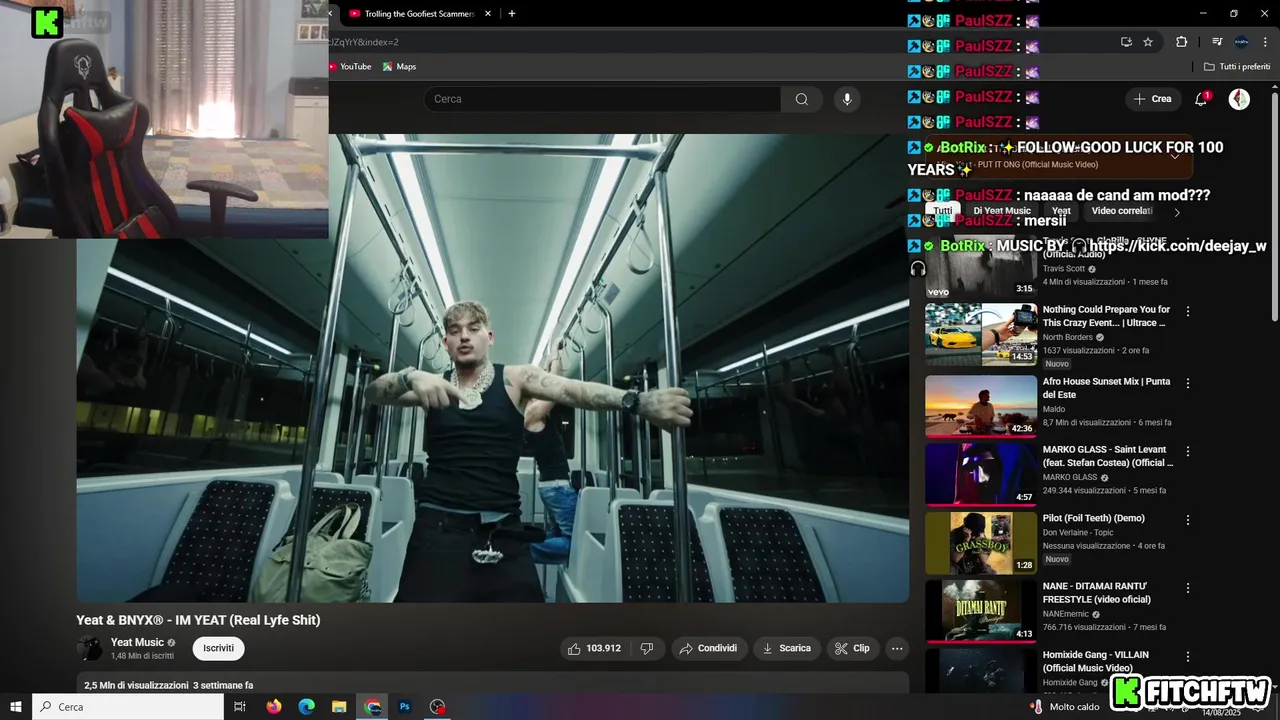Open Yeat Music channel avatar
The width and height of the screenshot is (1280, 720).
pos(89,648)
